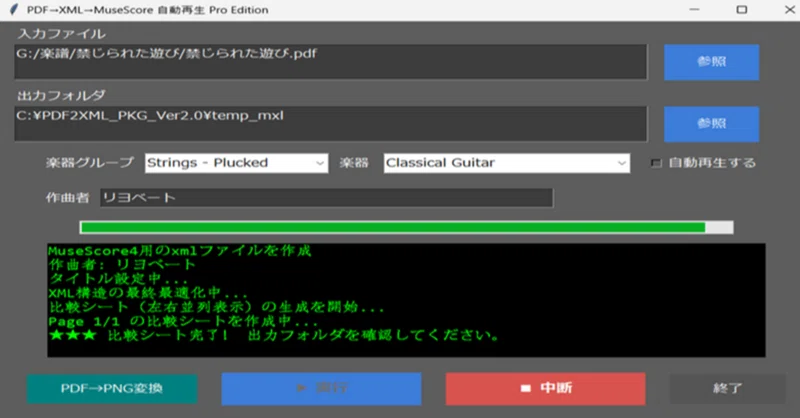Image resolution: width=800 pixels, height=418 pixels.
Task: Click the red 中断 stop button
Action: coord(545,388)
